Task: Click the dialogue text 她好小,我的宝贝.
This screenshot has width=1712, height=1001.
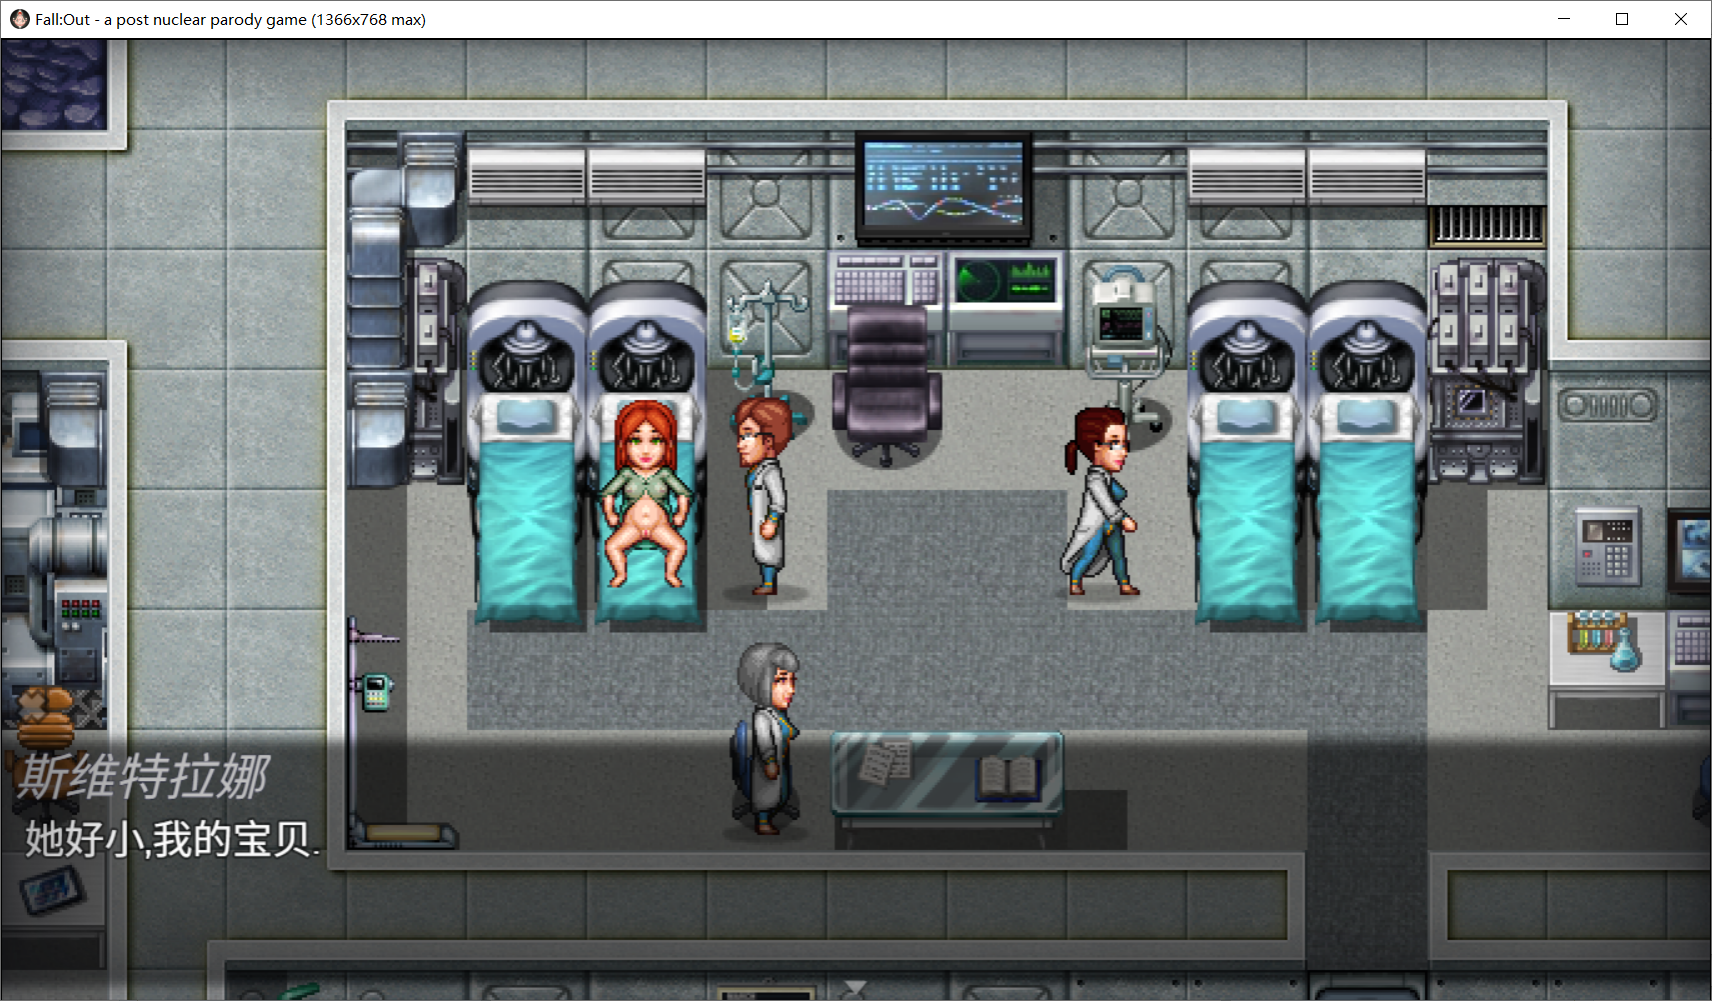Action: pyautogui.click(x=172, y=839)
